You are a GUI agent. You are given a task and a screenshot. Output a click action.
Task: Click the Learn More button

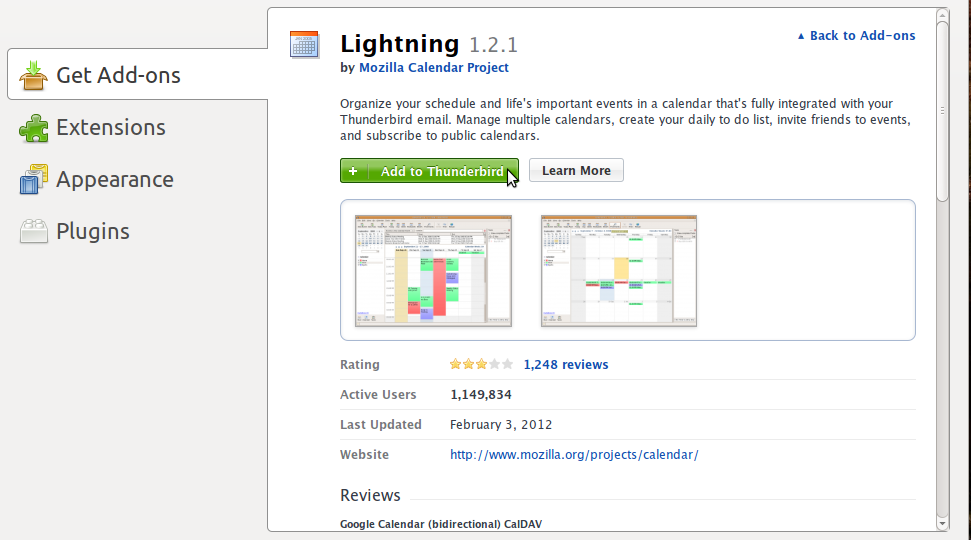point(576,170)
